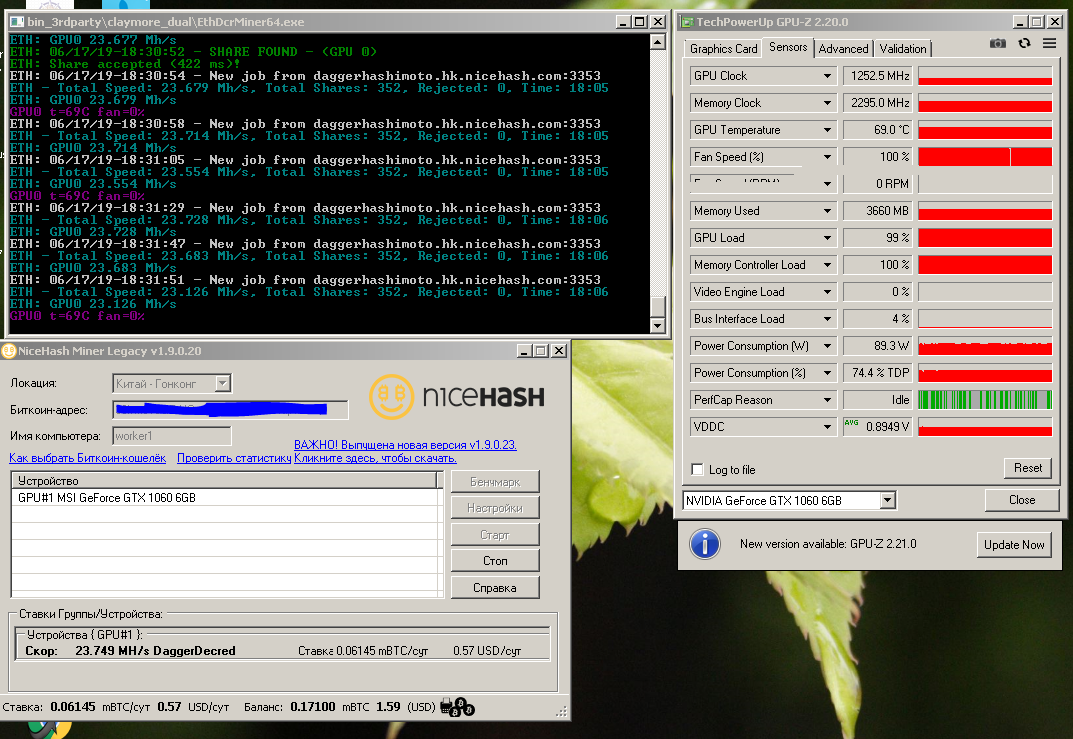Open the Fan Speed (%) sensor dropdown

pyautogui.click(x=827, y=157)
